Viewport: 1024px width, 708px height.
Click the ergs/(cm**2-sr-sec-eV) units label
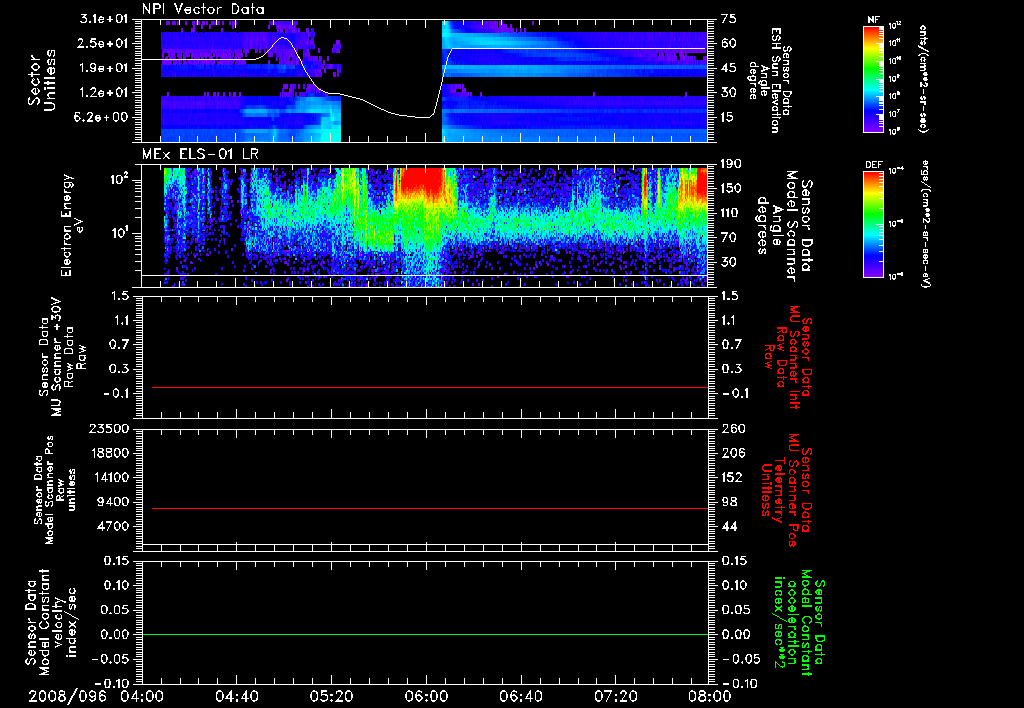tap(925, 224)
